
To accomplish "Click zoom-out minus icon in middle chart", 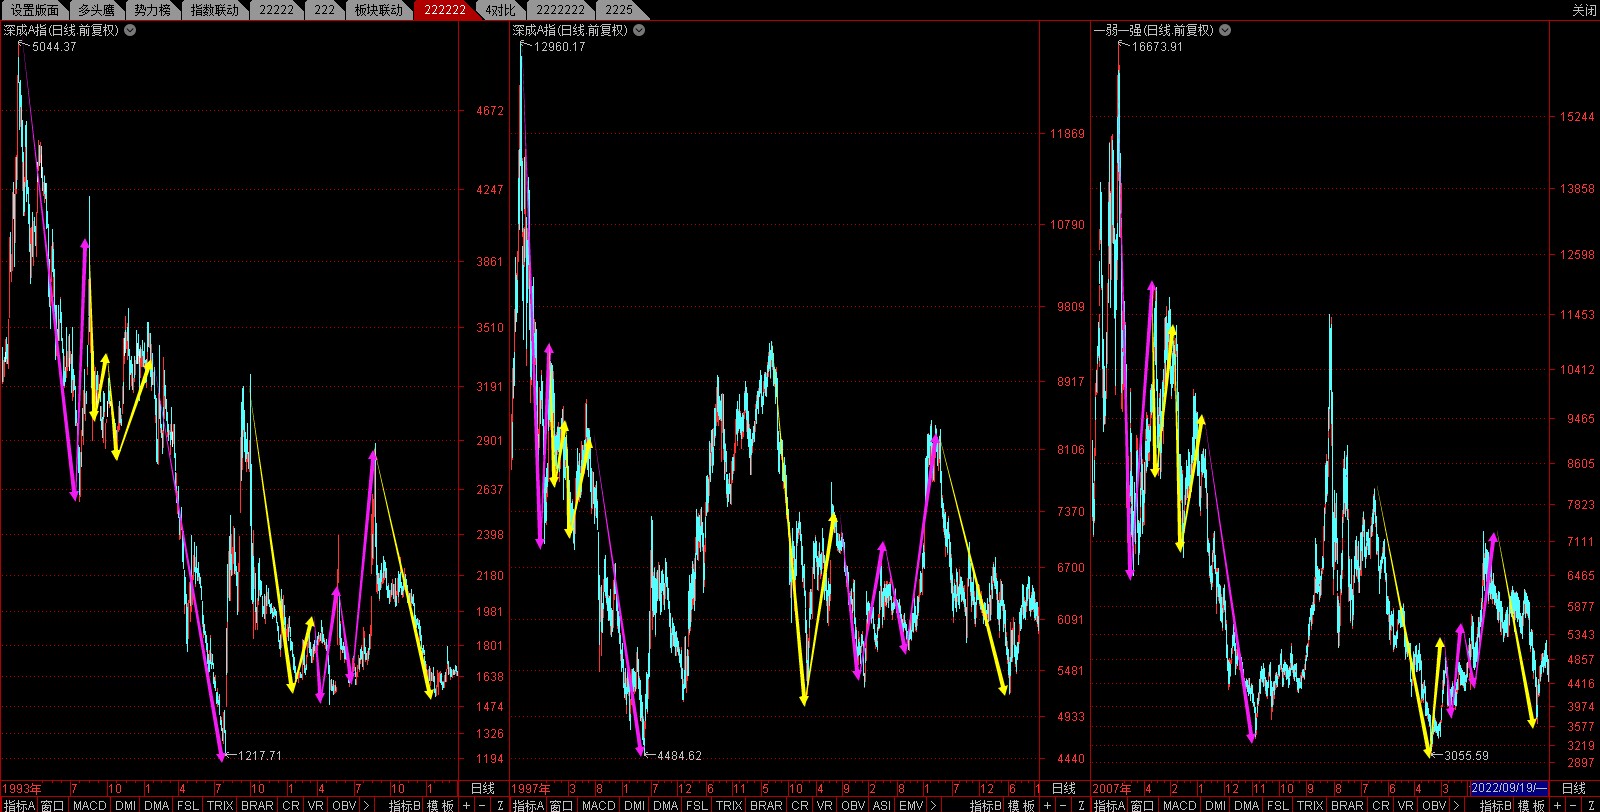I will pyautogui.click(x=1063, y=805).
